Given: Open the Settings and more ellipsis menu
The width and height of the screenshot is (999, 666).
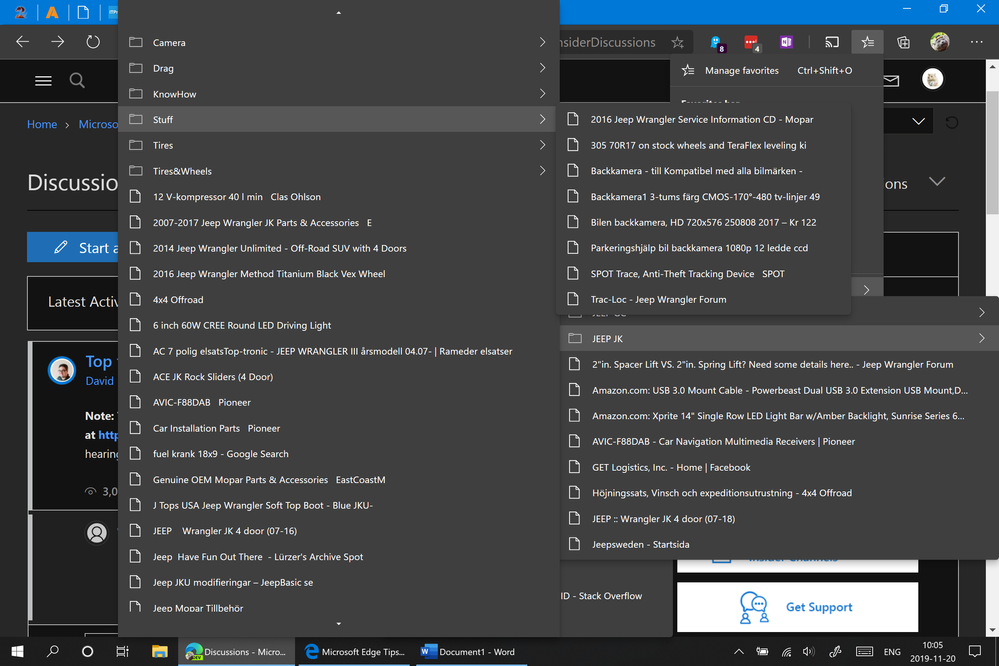Looking at the screenshot, I should point(976,42).
